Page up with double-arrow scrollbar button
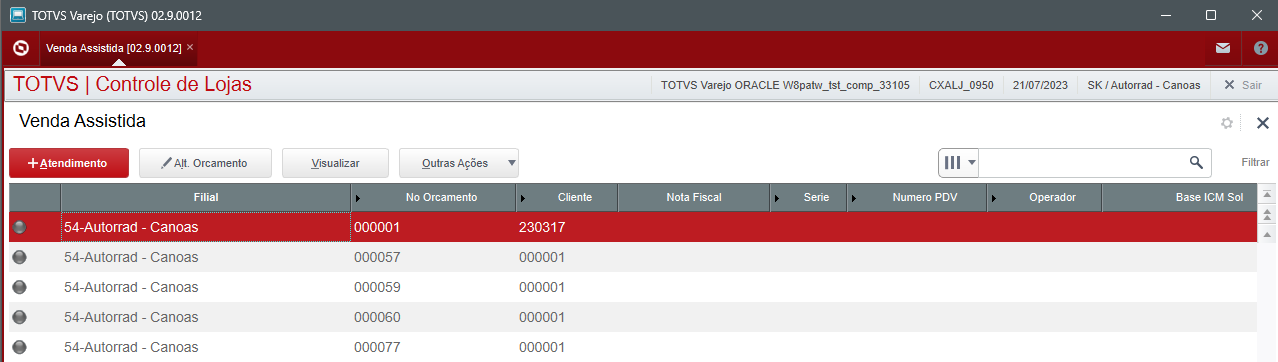The height and width of the screenshot is (362, 1278). (1267, 214)
